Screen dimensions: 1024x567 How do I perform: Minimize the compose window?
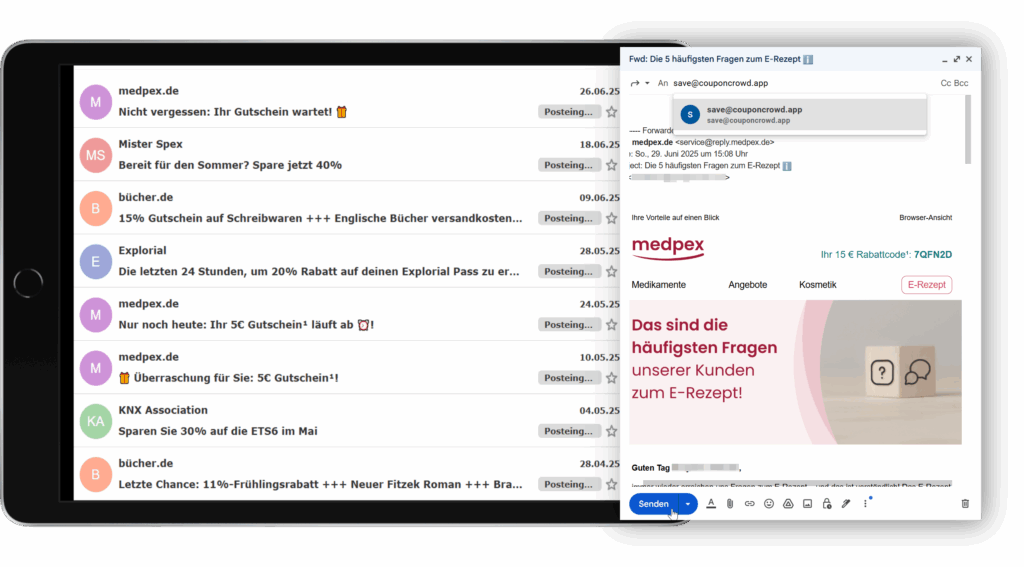point(944,59)
